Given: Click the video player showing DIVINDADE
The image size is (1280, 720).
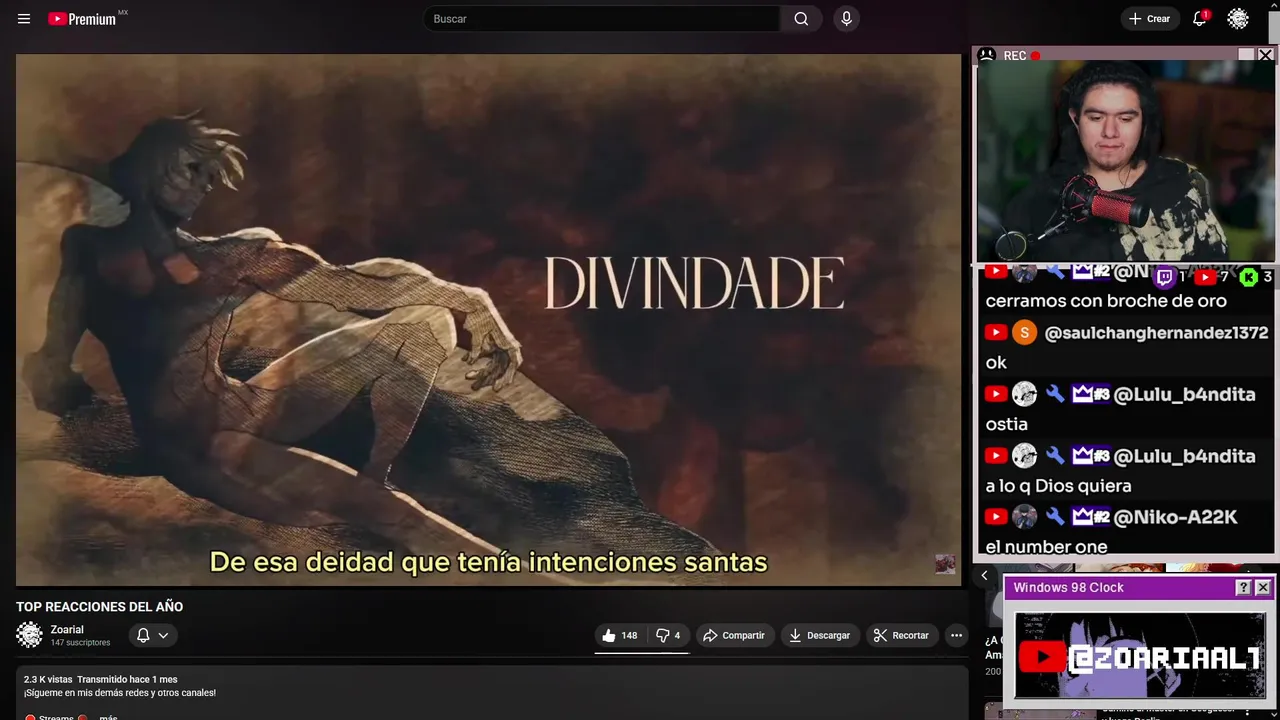Looking at the screenshot, I should (x=488, y=320).
